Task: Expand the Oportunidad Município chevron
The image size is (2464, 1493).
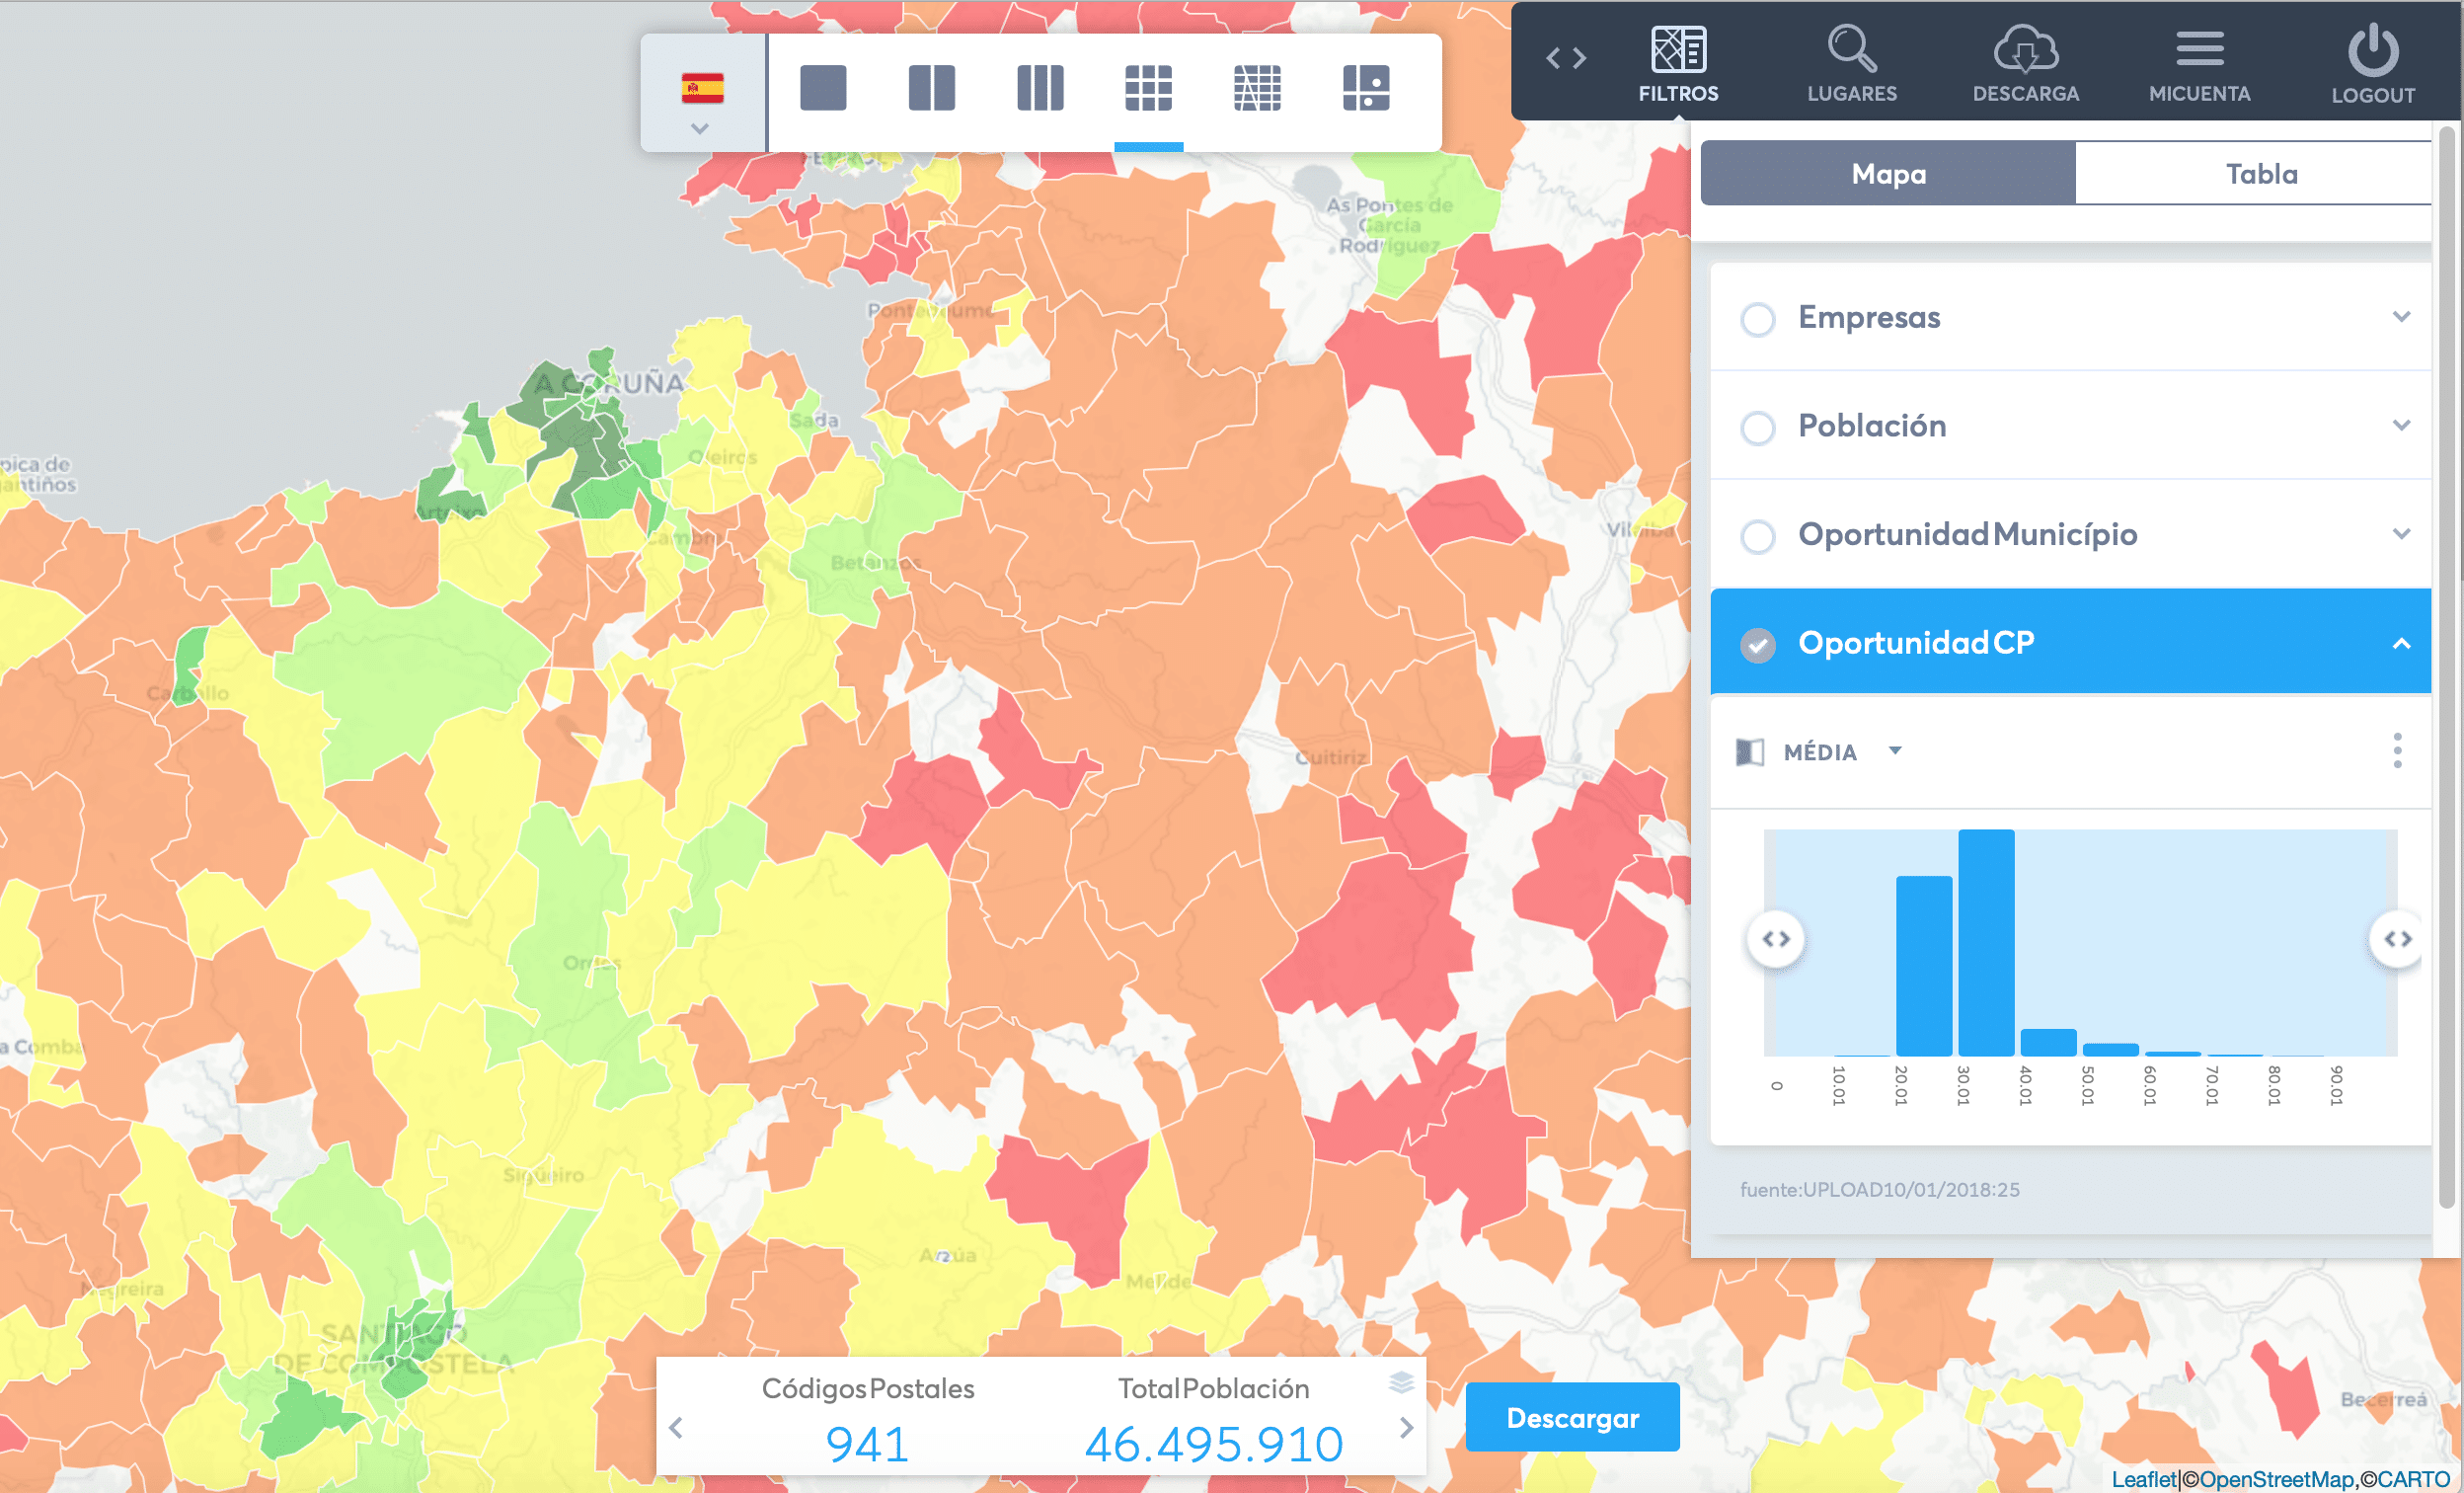Action: (2401, 534)
